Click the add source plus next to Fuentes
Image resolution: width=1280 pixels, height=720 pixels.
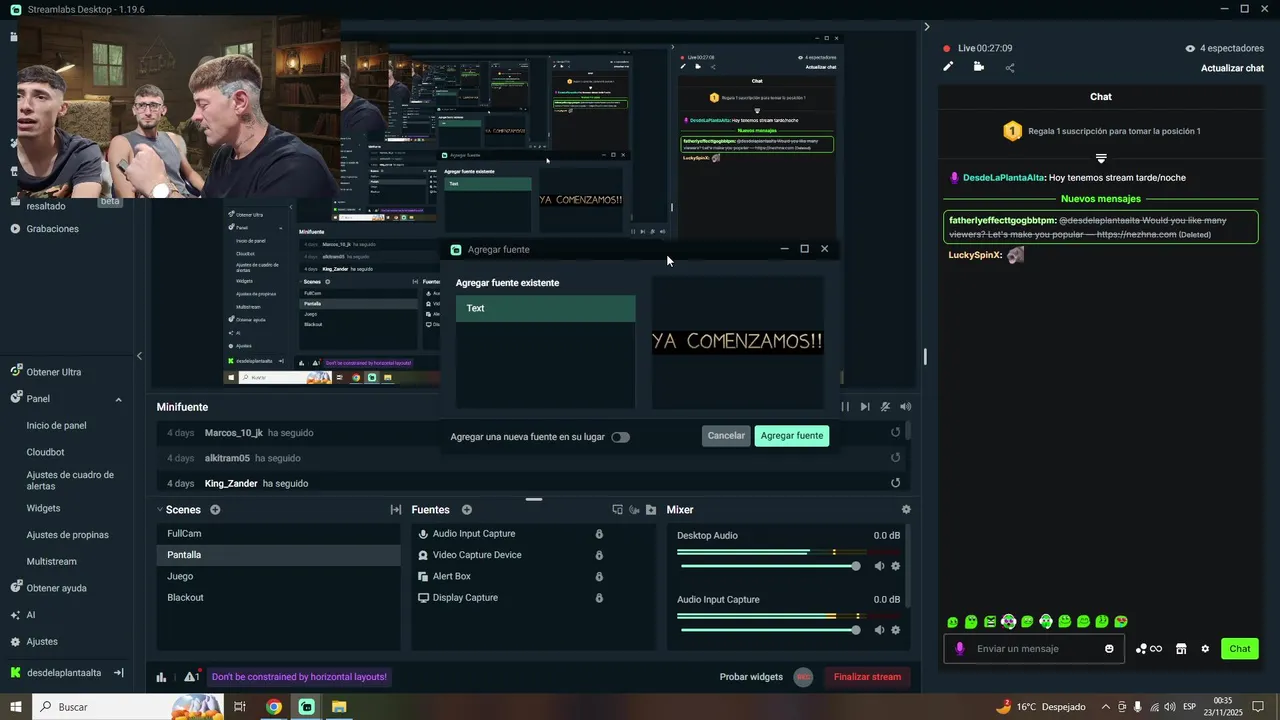[x=466, y=510]
